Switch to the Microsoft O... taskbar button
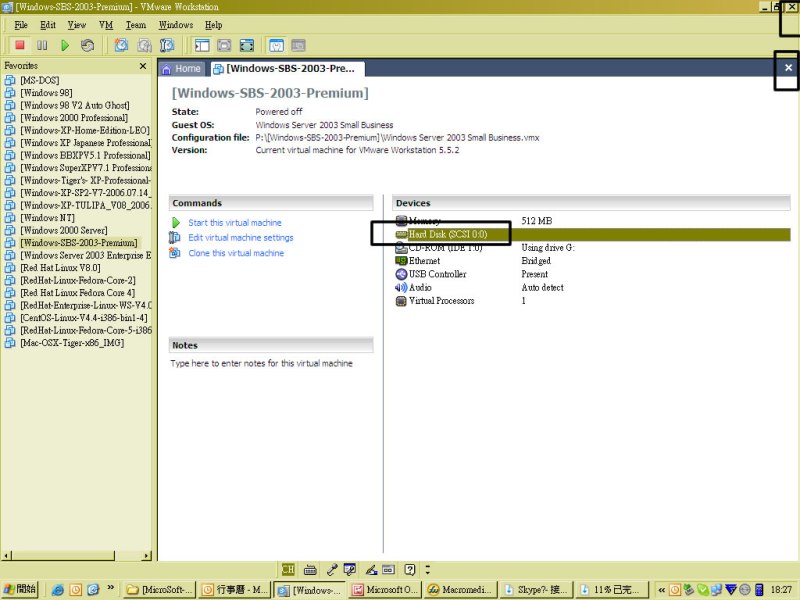800x600 pixels. tap(385, 590)
